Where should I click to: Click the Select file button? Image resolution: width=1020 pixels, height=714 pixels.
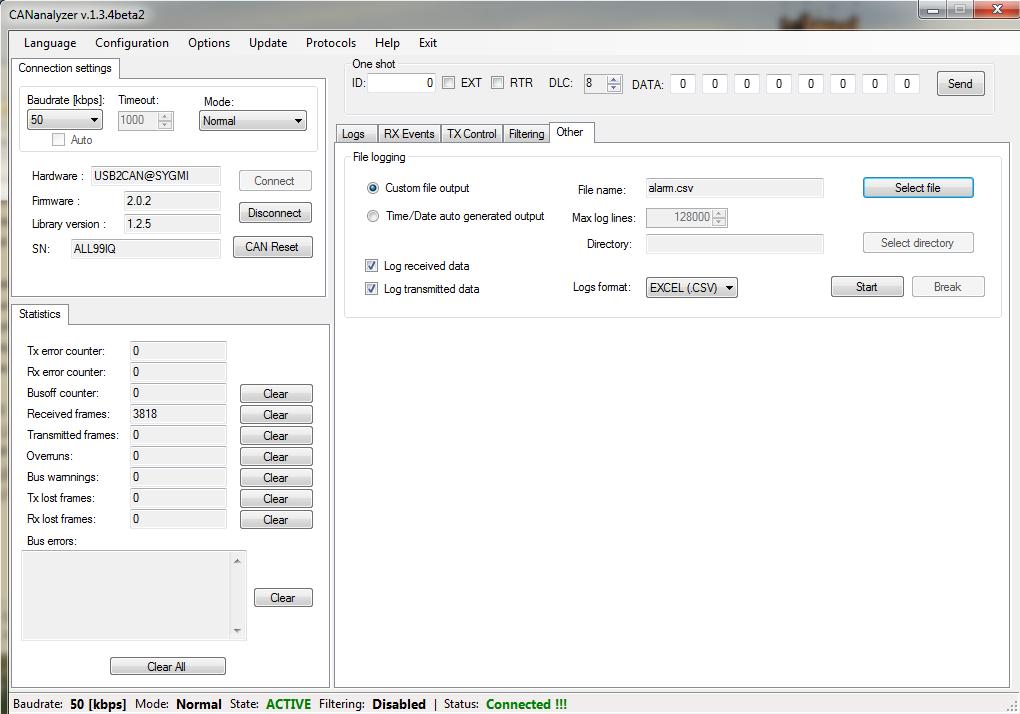[x=917, y=188]
